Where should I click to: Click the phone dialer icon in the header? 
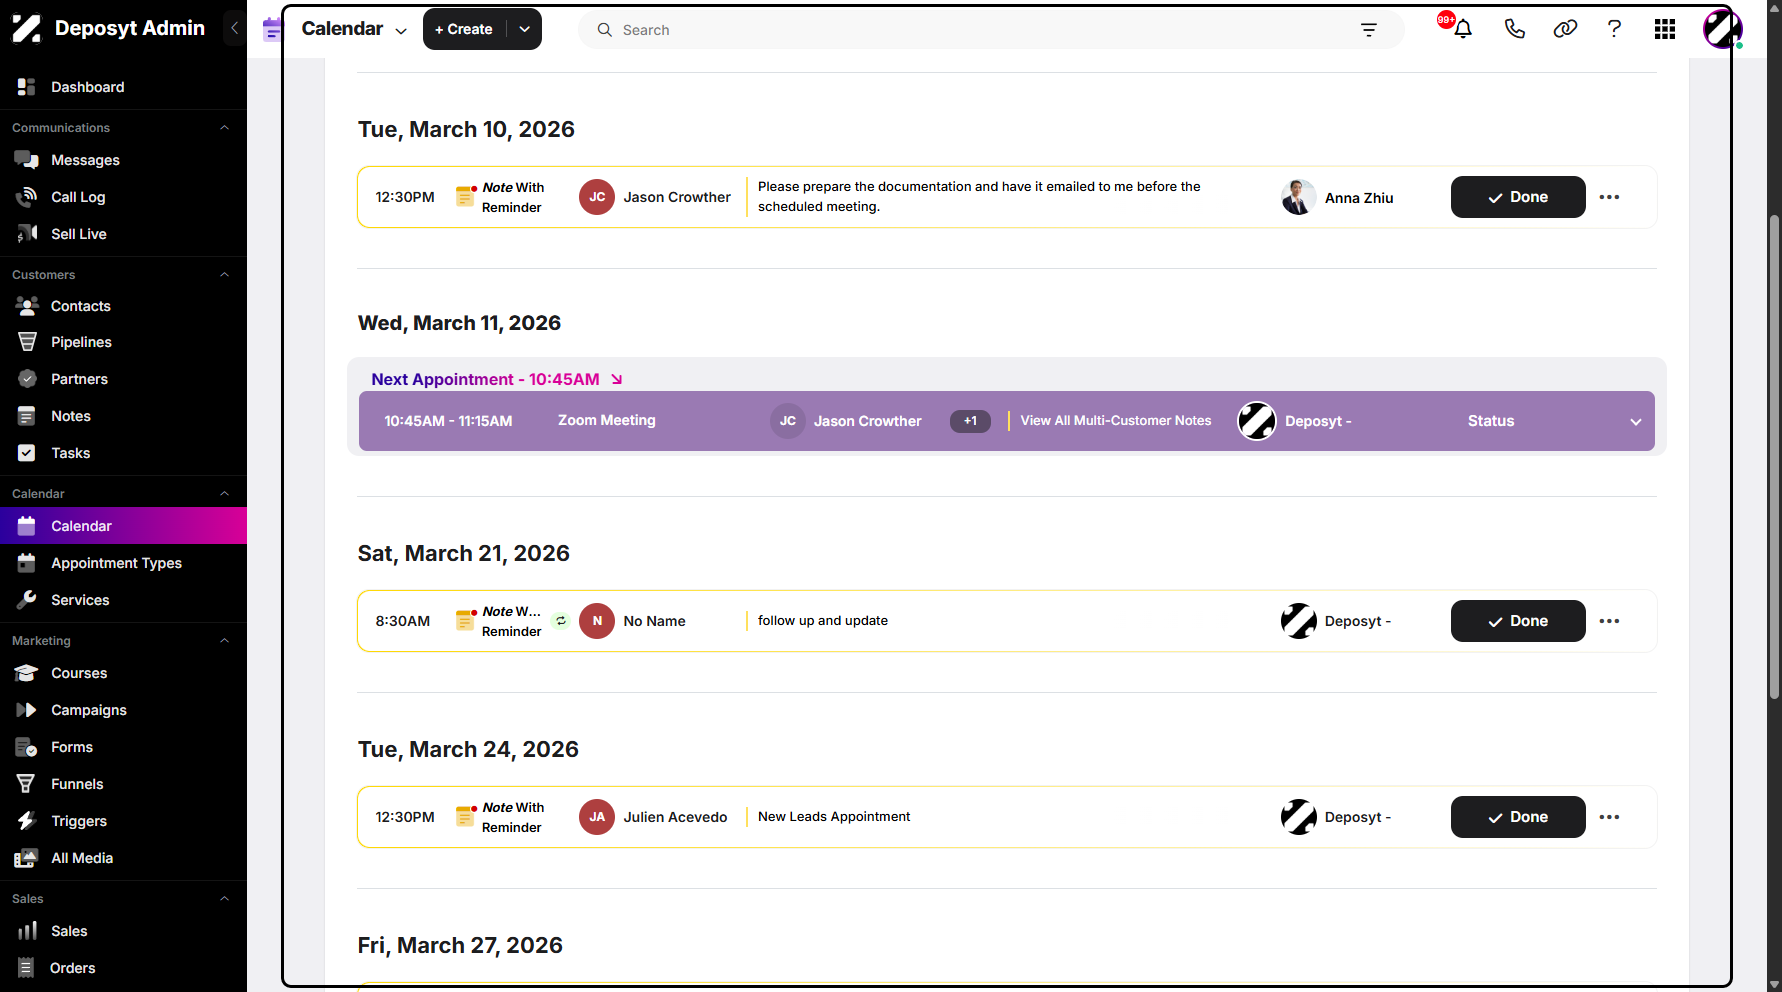coord(1514,29)
